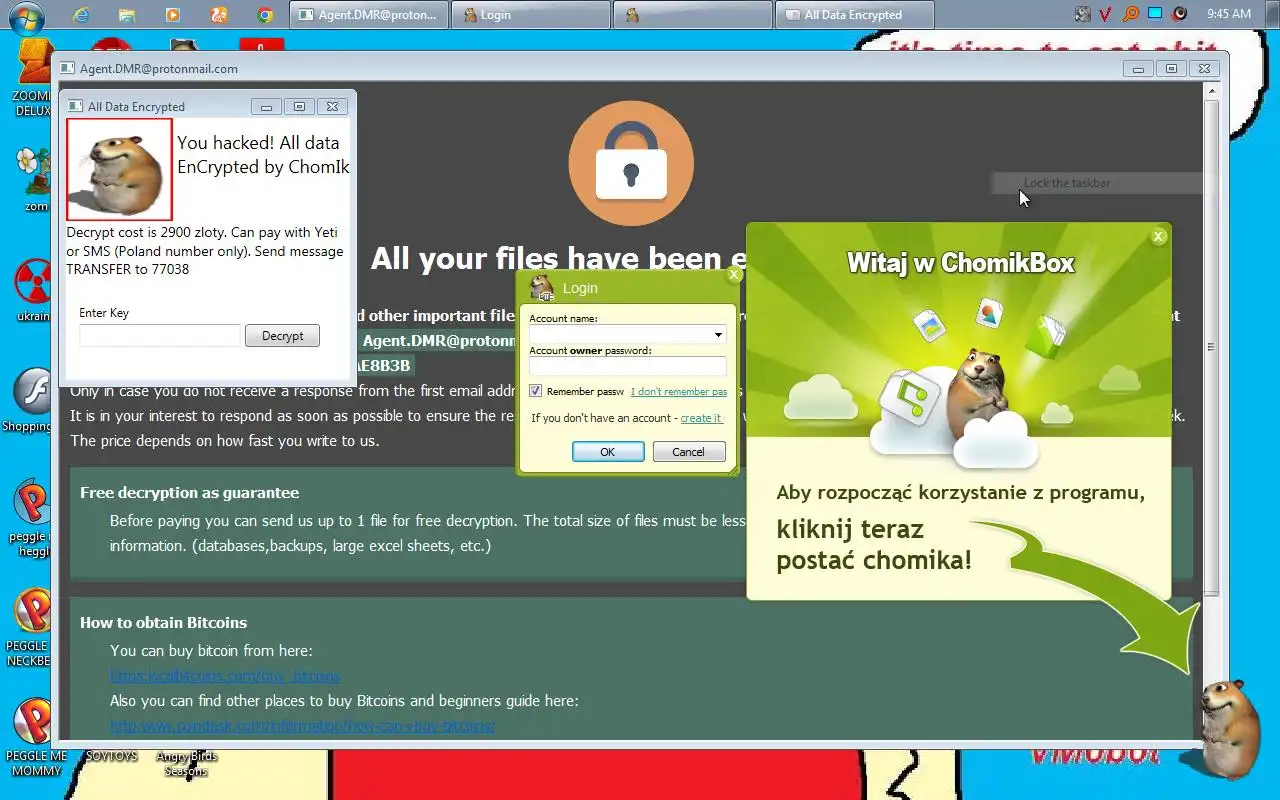
Task: Click the red V tray icon
Action: 1106,14
